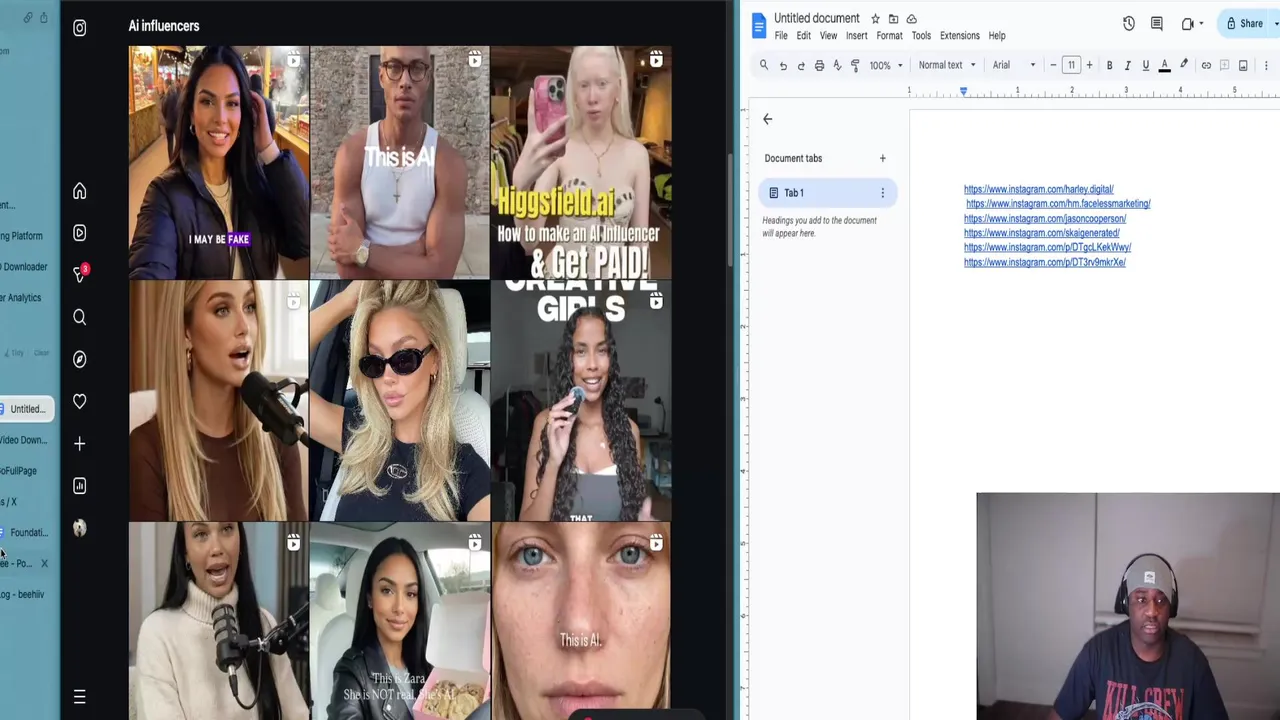Open the jasoncooperson Instagram link

(x=1045, y=219)
